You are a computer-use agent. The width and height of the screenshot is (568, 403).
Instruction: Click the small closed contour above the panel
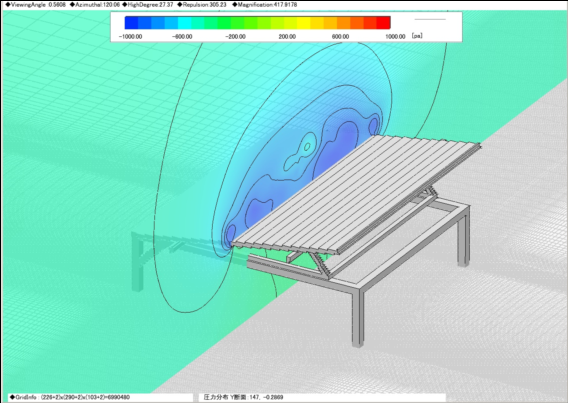[x=307, y=147]
